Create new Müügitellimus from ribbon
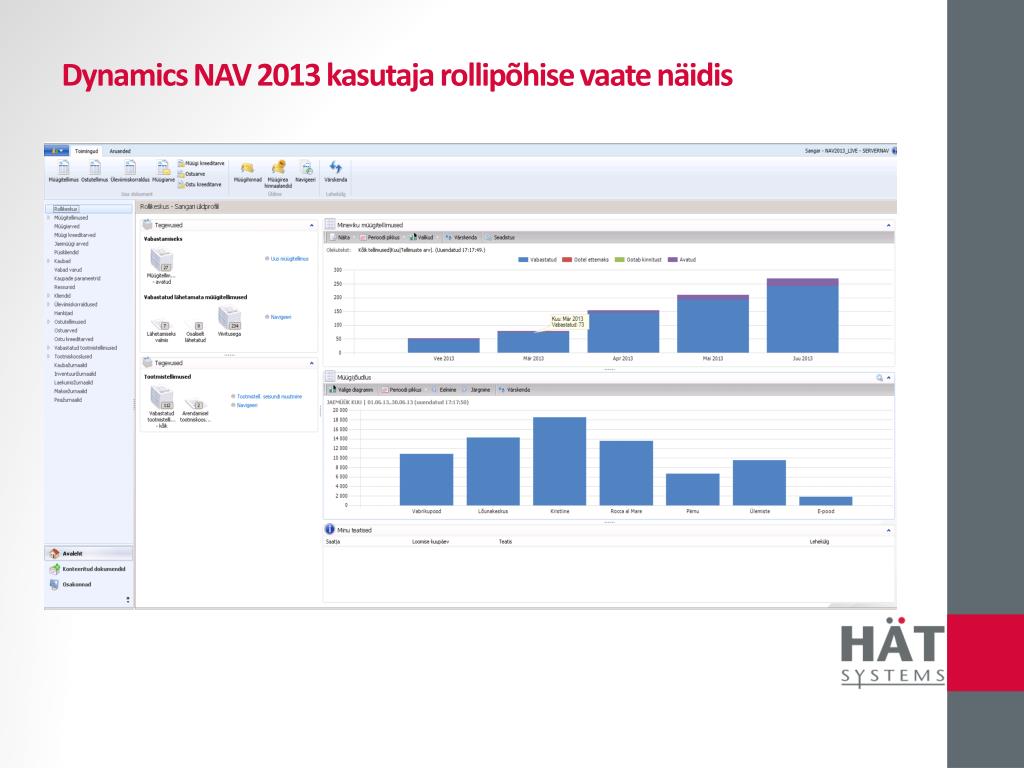This screenshot has height=768, width=1024. coord(63,172)
